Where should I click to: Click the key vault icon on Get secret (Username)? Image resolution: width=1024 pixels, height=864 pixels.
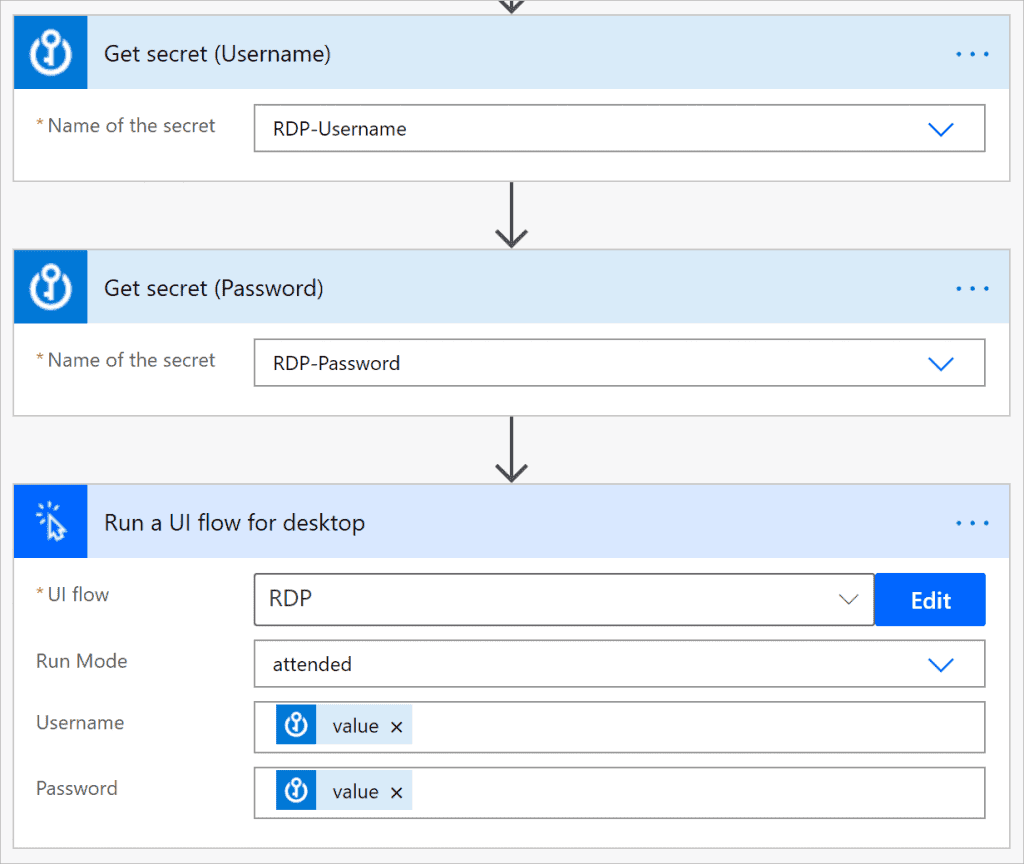(51, 53)
